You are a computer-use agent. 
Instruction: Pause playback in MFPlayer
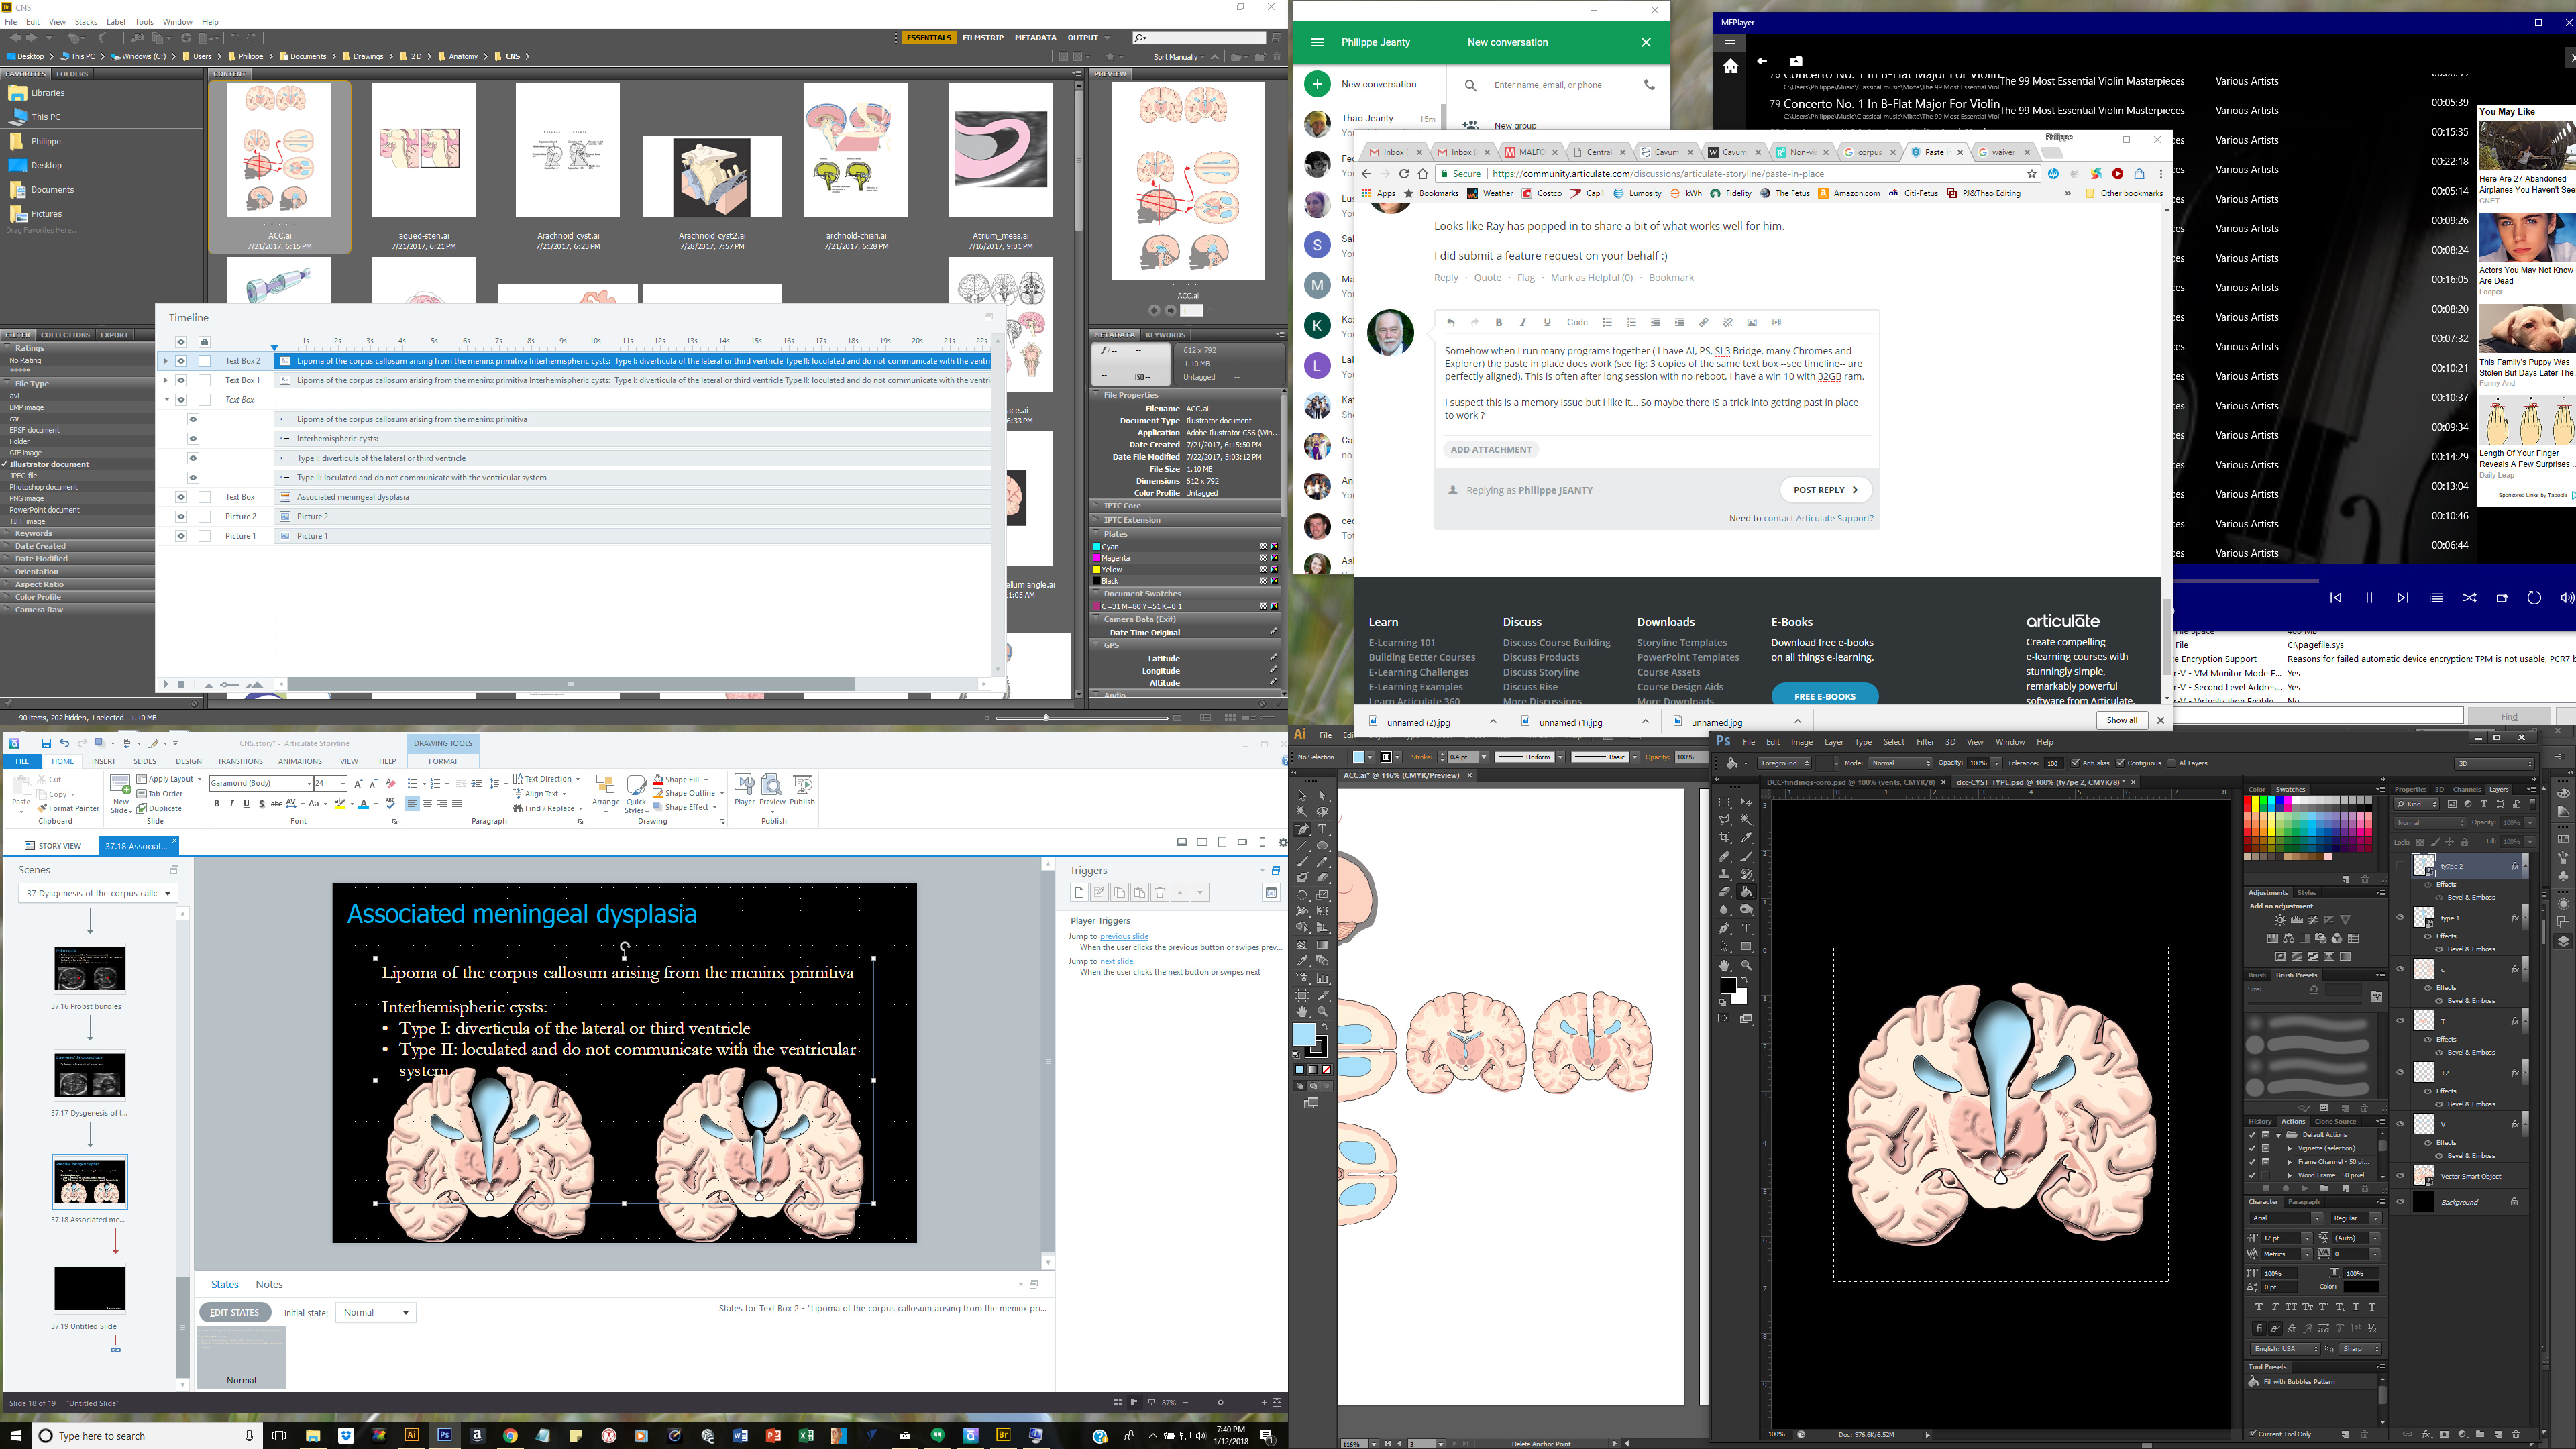click(x=2368, y=598)
